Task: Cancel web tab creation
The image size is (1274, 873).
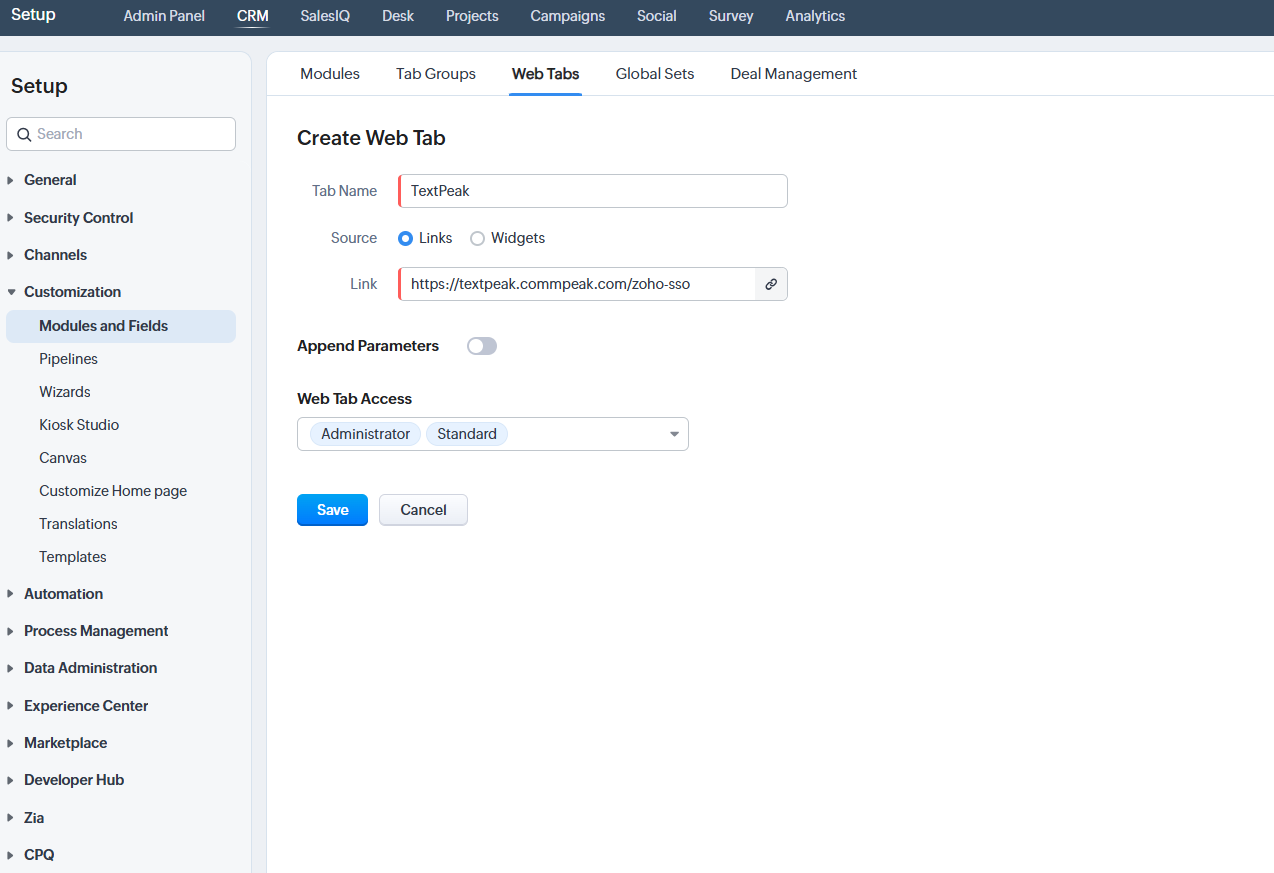Action: pos(423,510)
